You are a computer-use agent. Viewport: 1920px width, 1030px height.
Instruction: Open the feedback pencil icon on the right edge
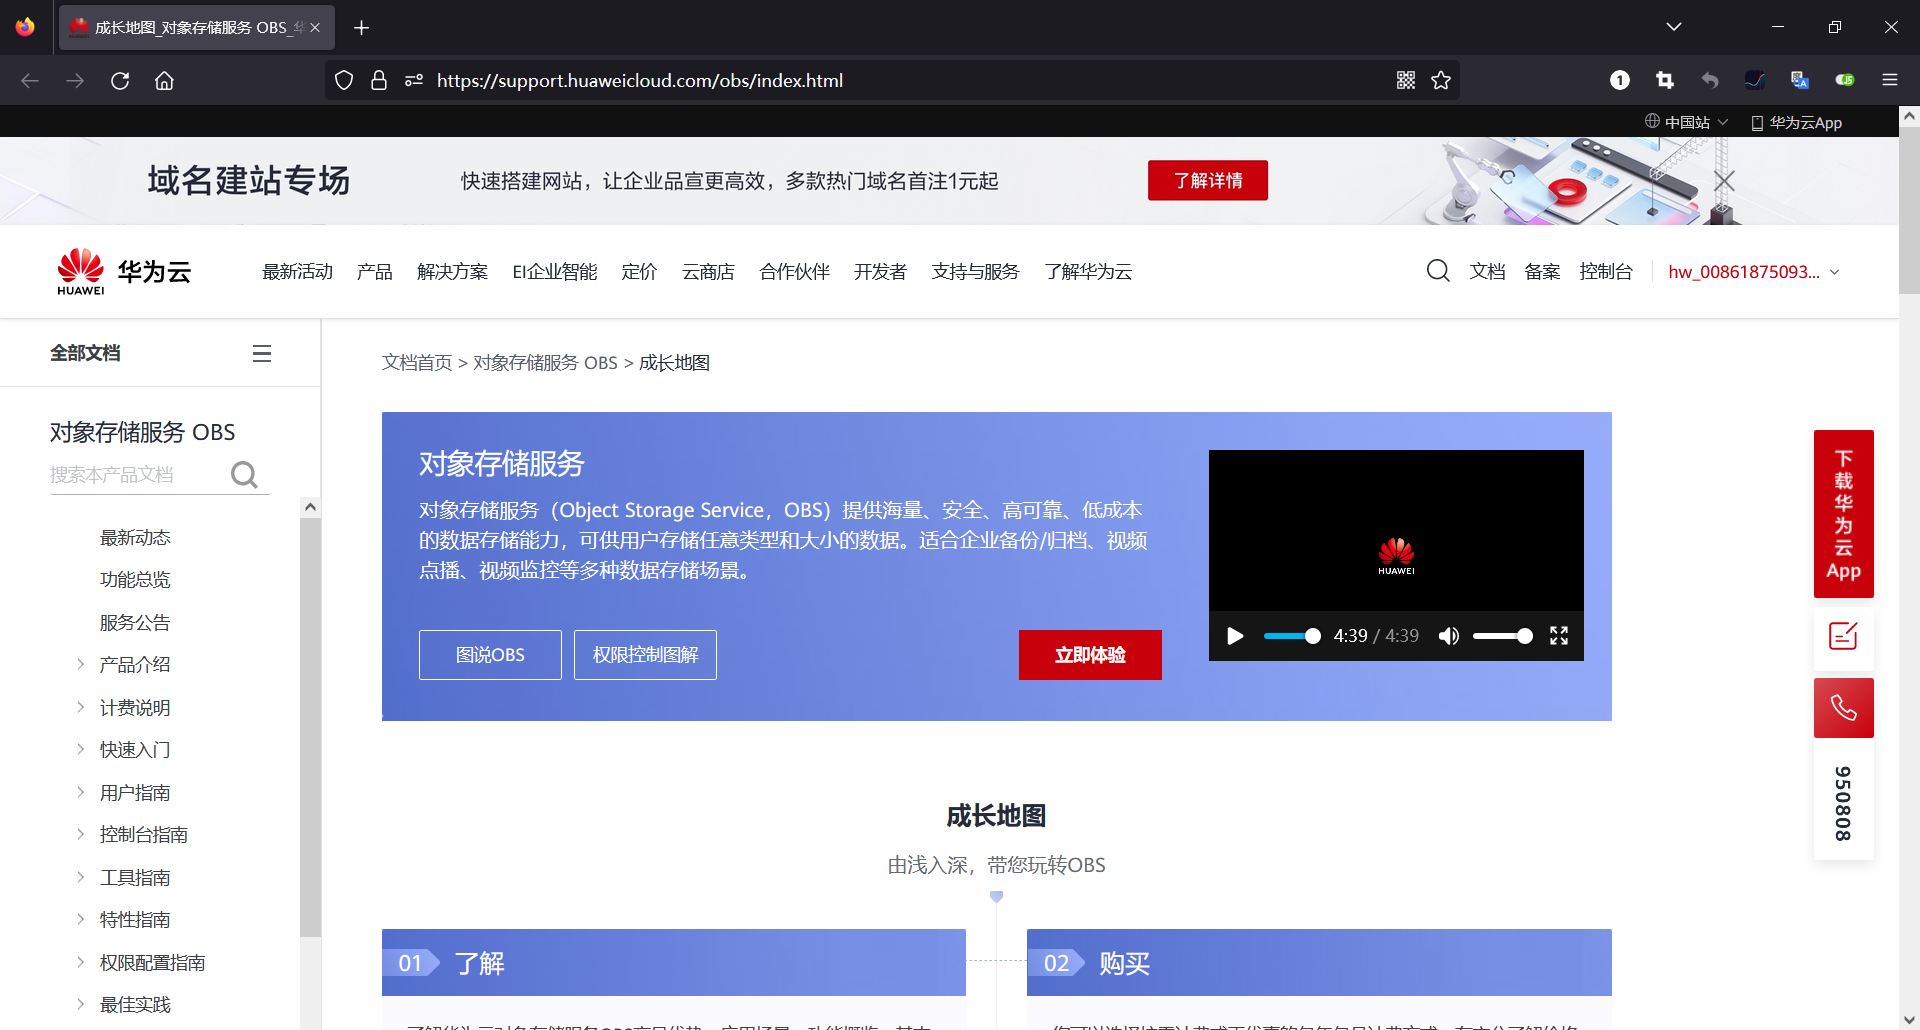(1843, 637)
